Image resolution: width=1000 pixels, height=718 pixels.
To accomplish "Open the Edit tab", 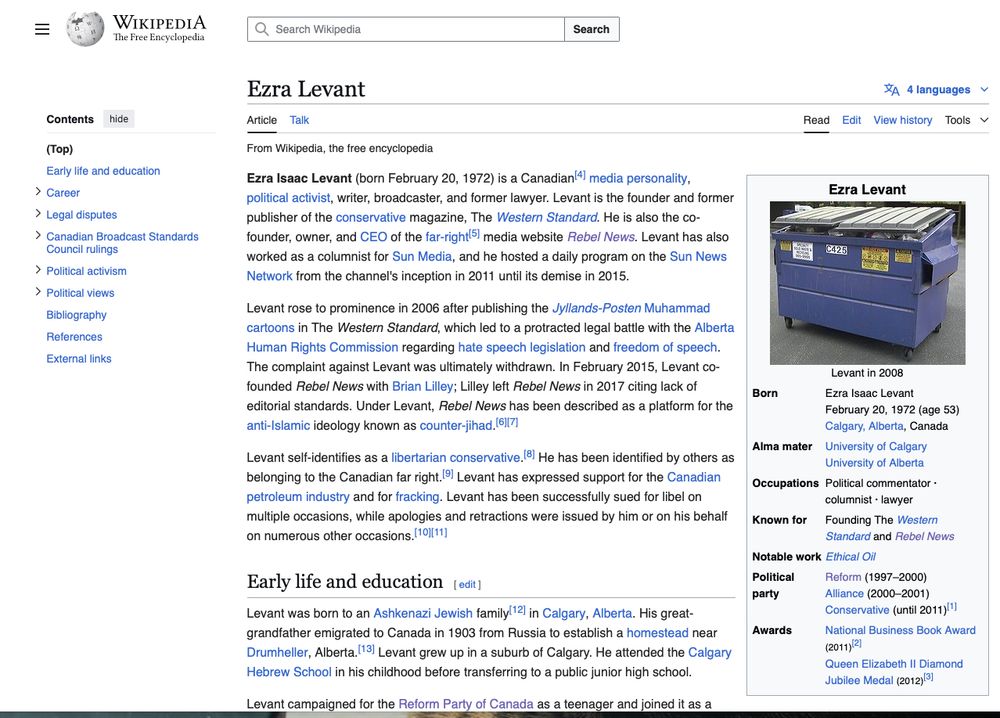I will tap(851, 120).
